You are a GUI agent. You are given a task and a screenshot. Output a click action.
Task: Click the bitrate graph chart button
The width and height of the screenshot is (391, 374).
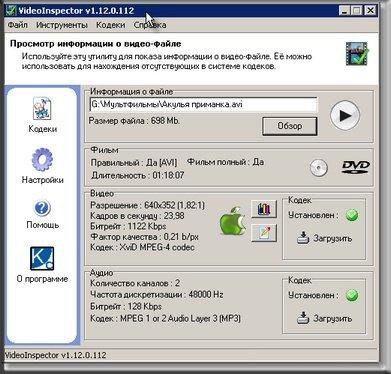click(x=264, y=209)
